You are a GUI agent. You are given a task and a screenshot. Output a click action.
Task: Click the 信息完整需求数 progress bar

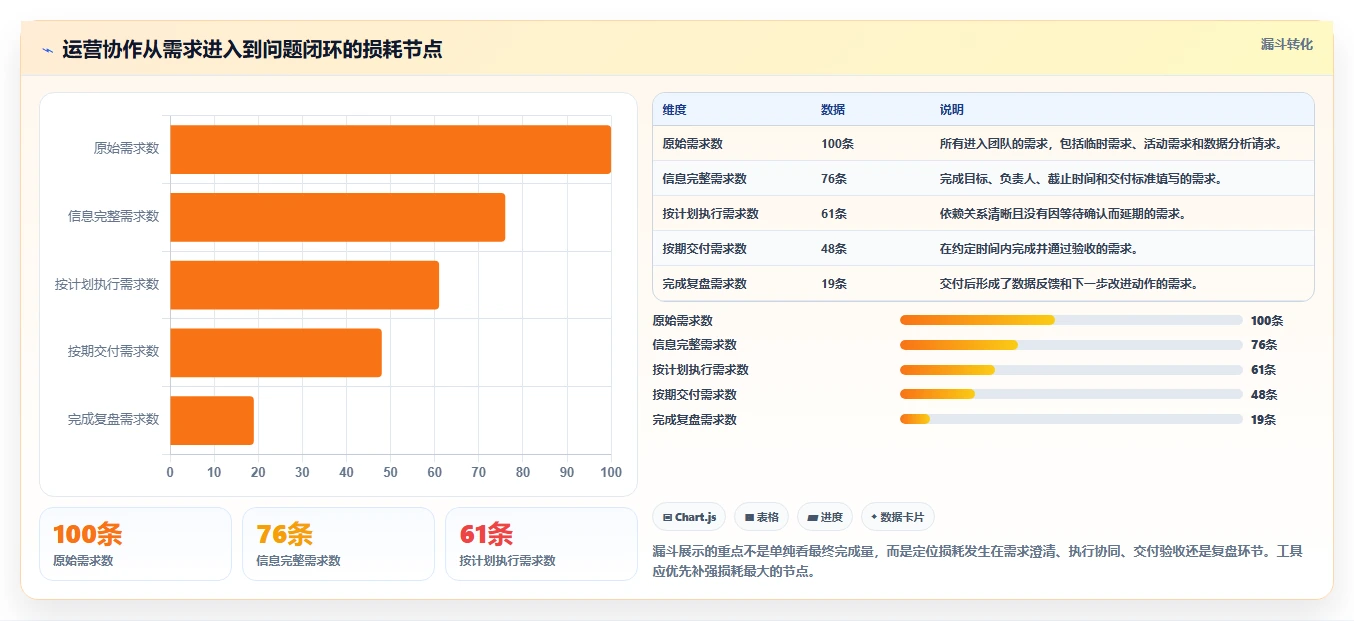coord(1071,345)
